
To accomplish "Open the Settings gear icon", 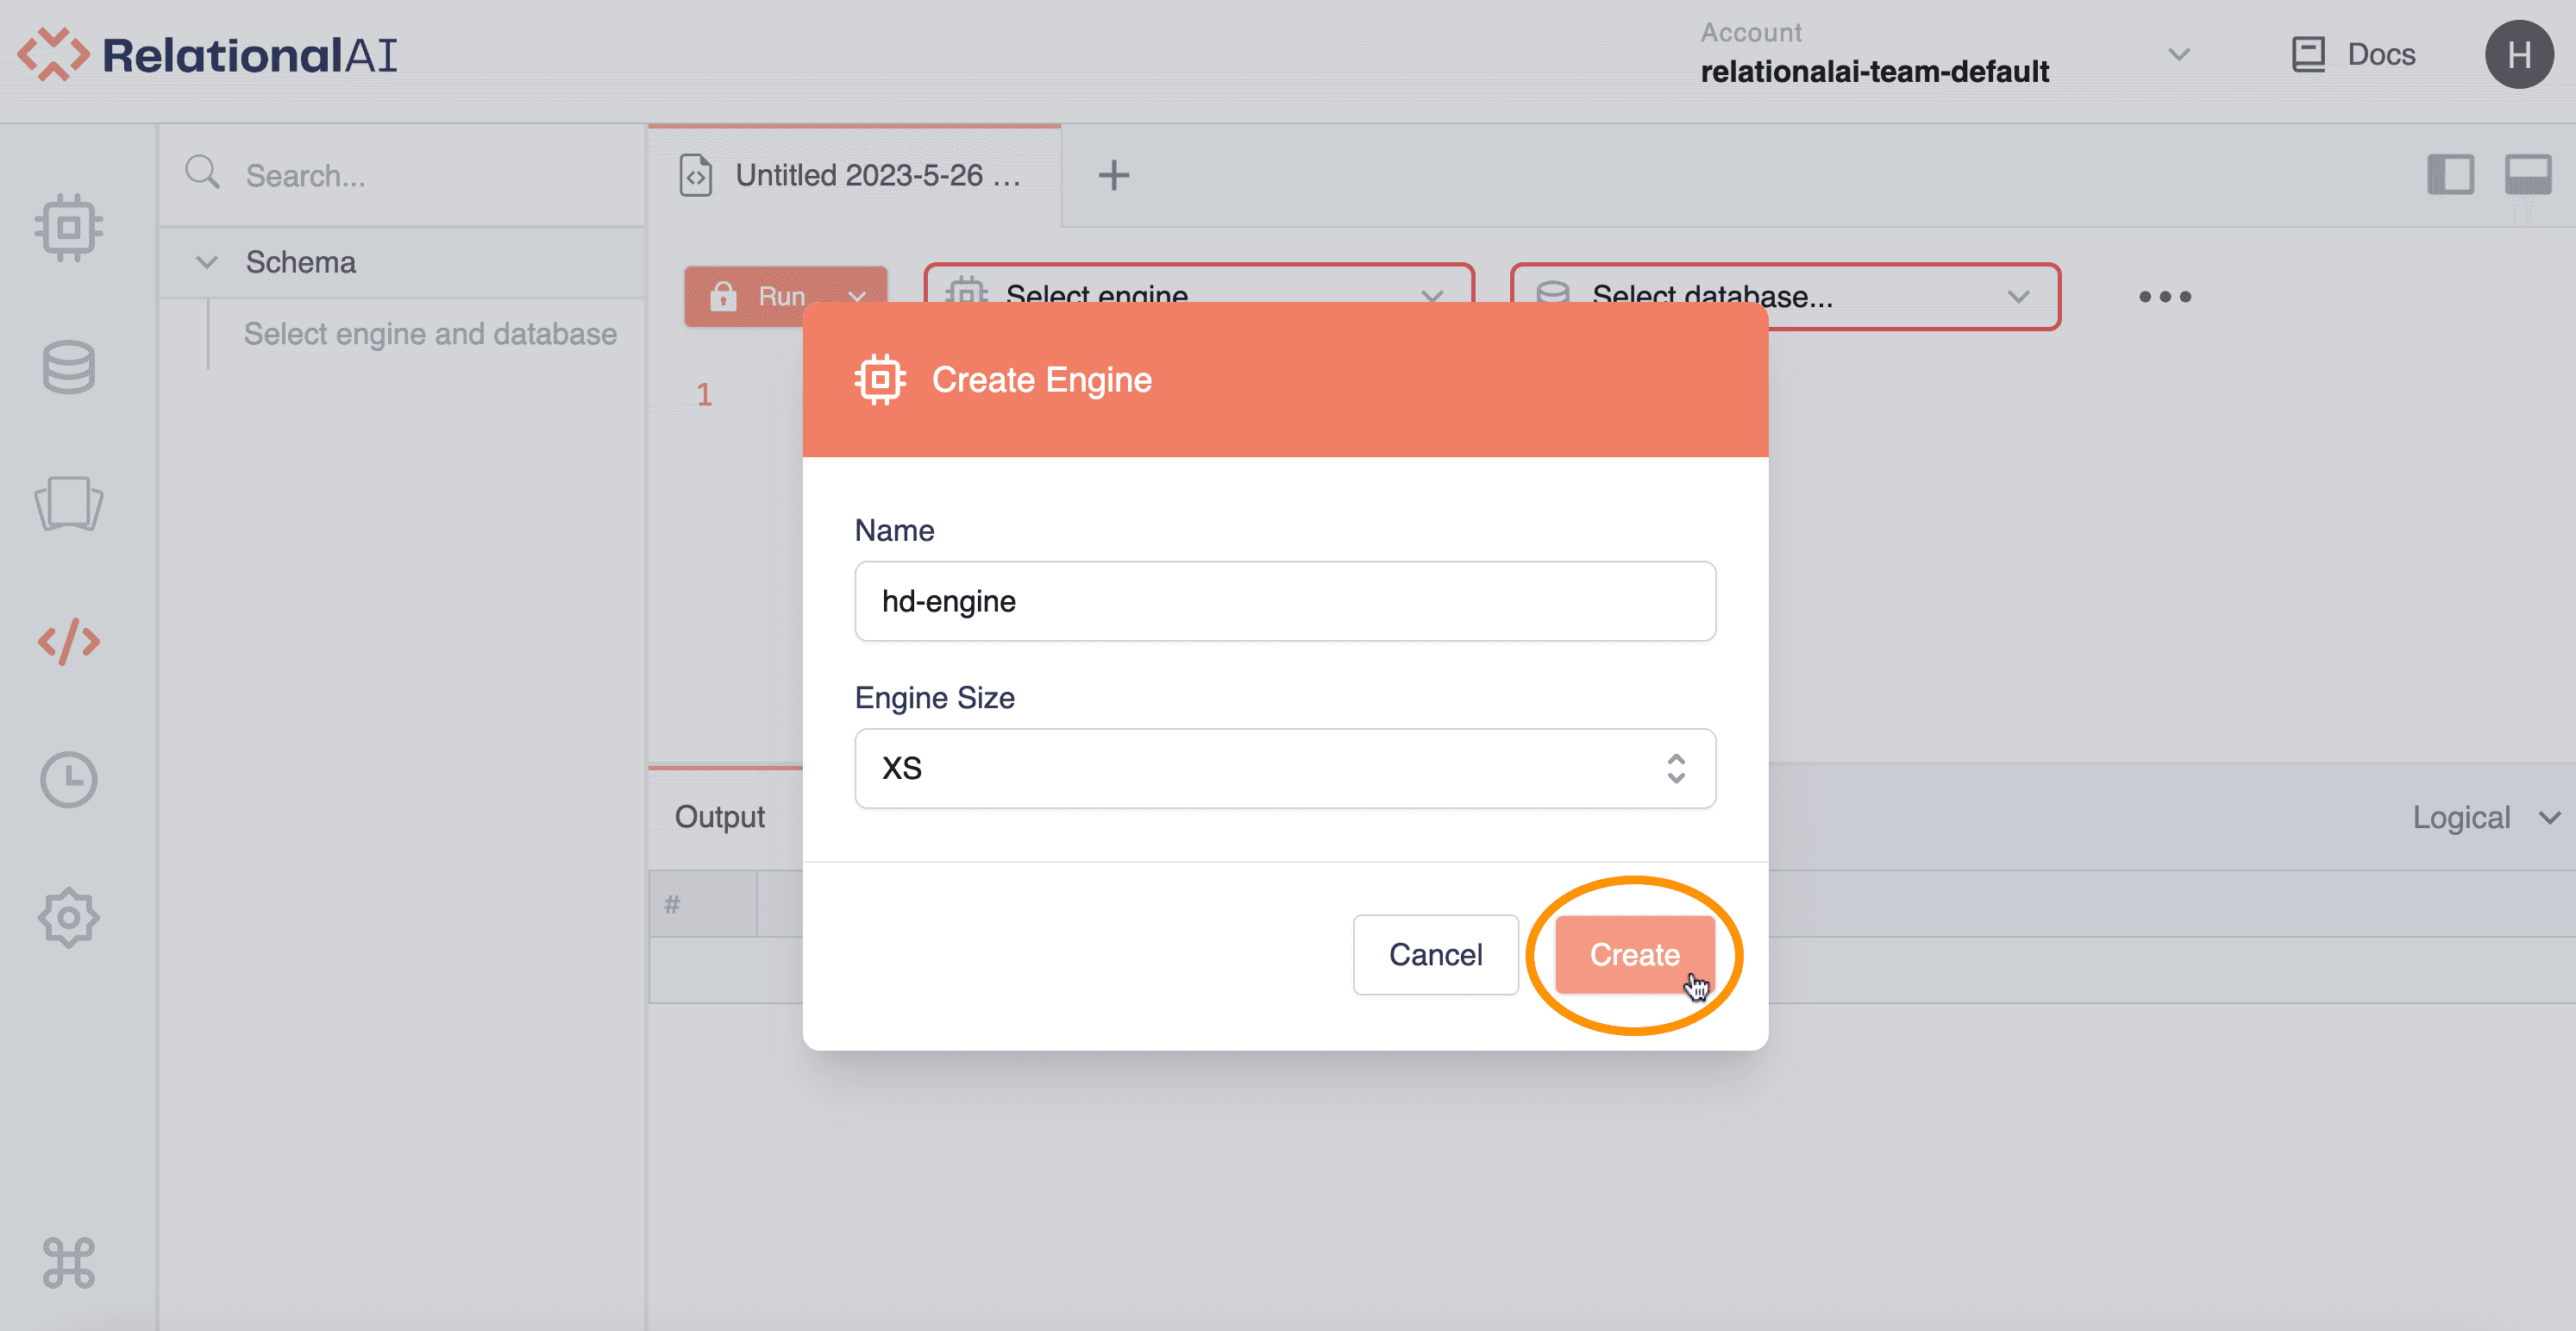I will tap(68, 918).
